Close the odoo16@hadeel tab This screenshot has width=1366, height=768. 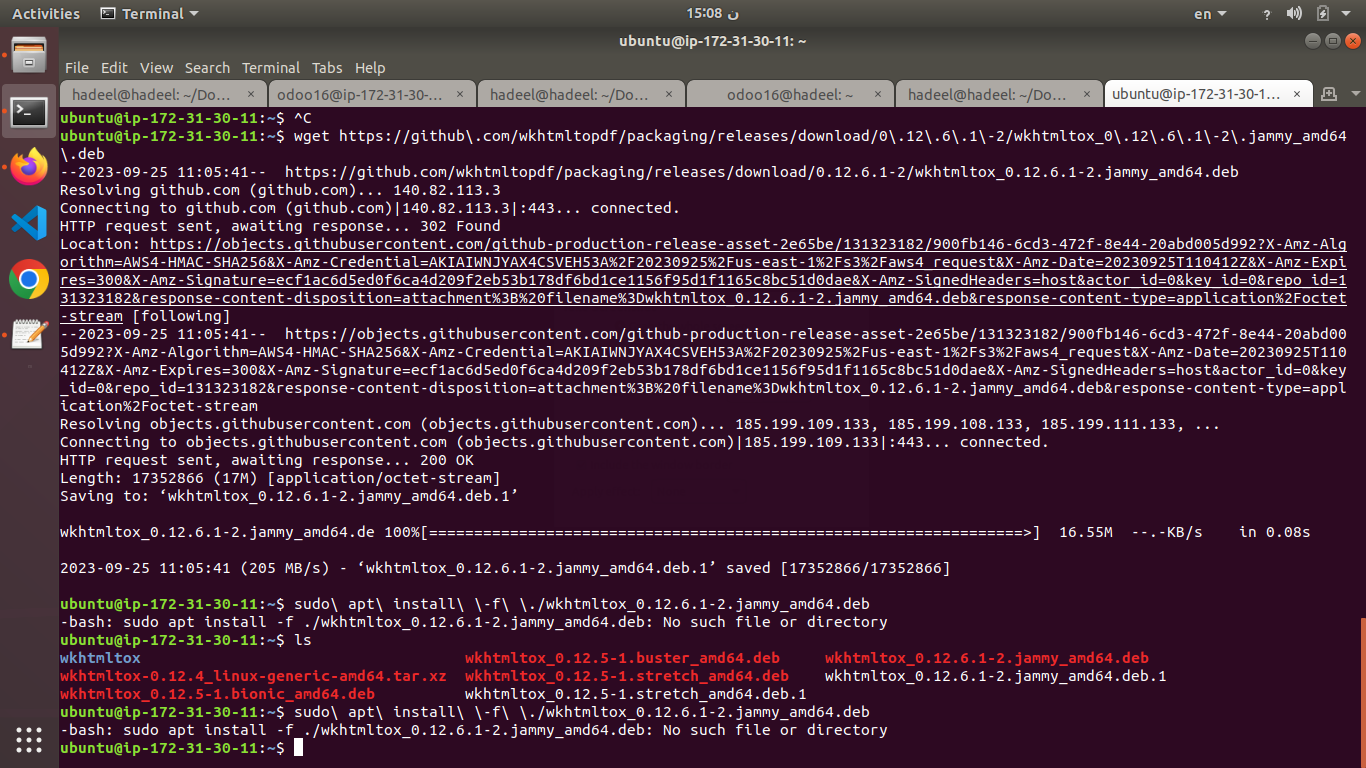point(878,95)
